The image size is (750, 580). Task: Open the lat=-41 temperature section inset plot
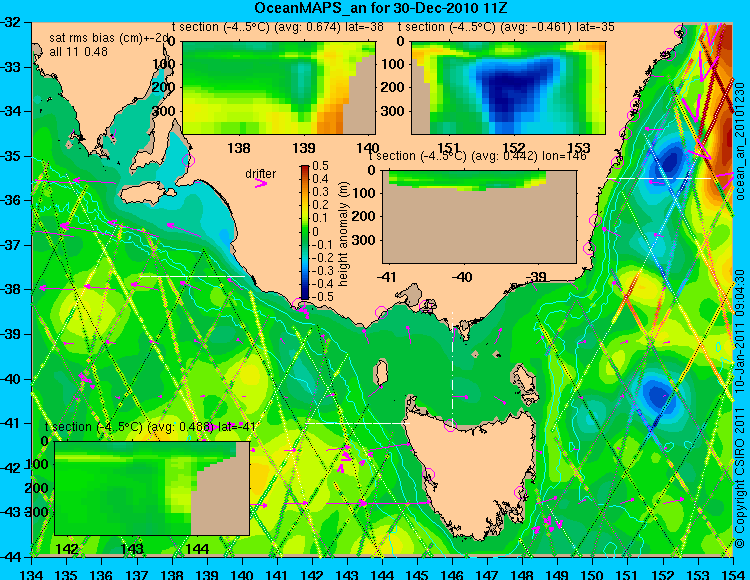[x=152, y=488]
